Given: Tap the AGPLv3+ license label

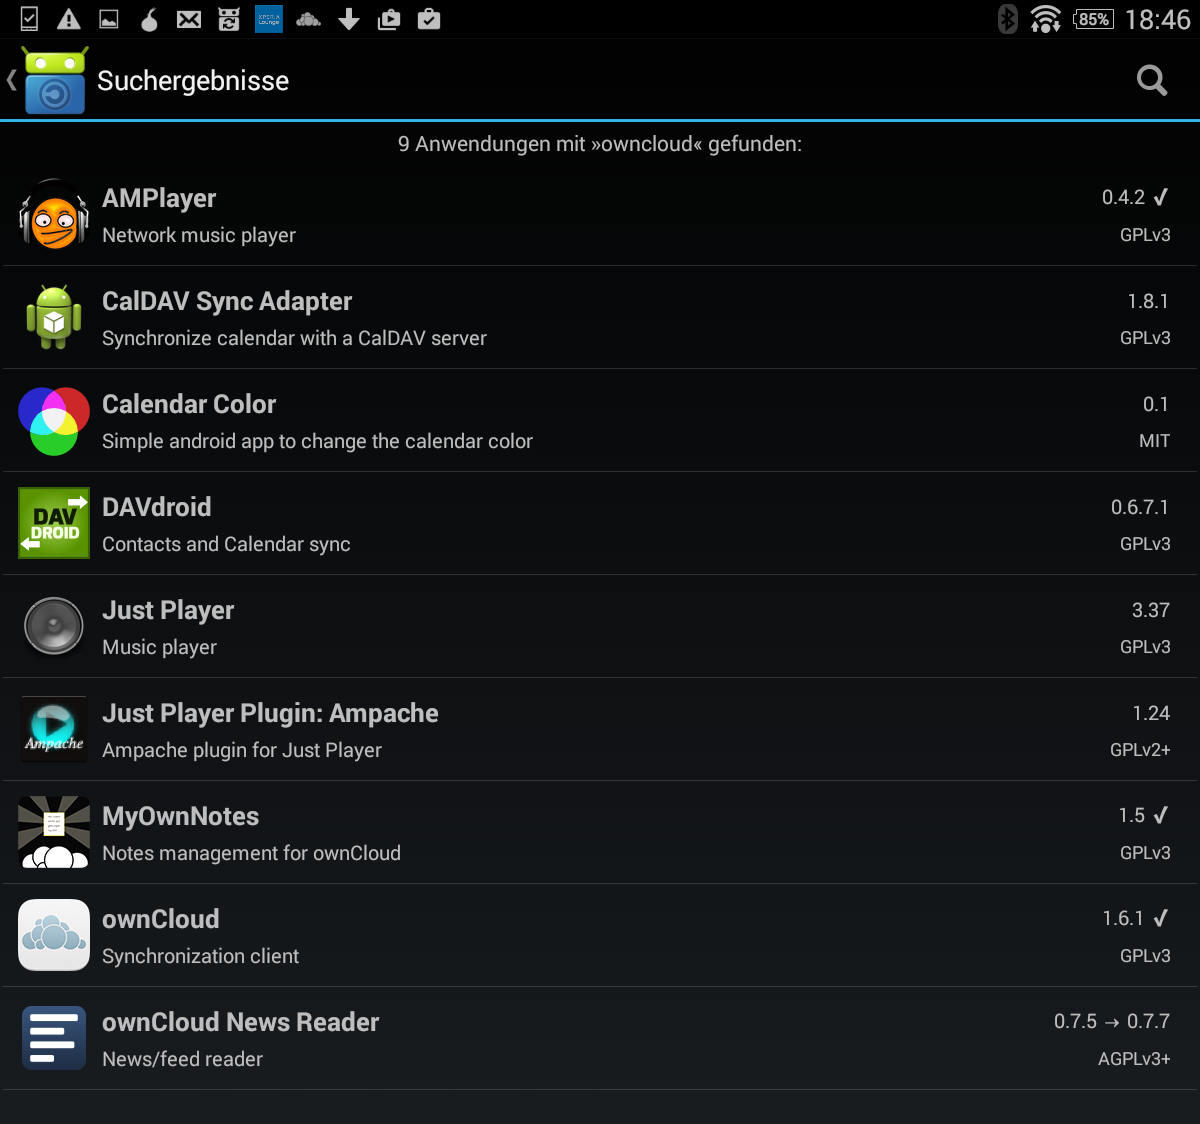Looking at the screenshot, I should point(1134,1059).
